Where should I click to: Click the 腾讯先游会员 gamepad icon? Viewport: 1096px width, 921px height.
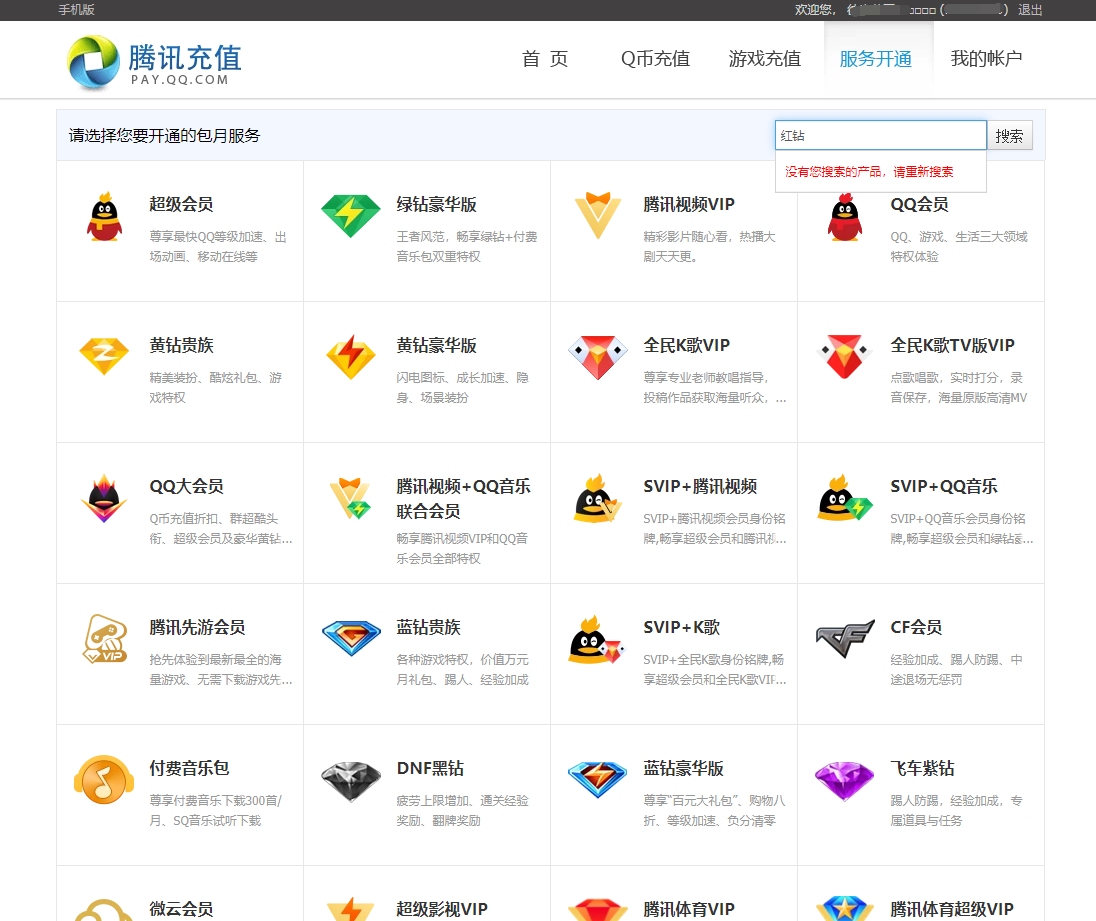pos(105,639)
